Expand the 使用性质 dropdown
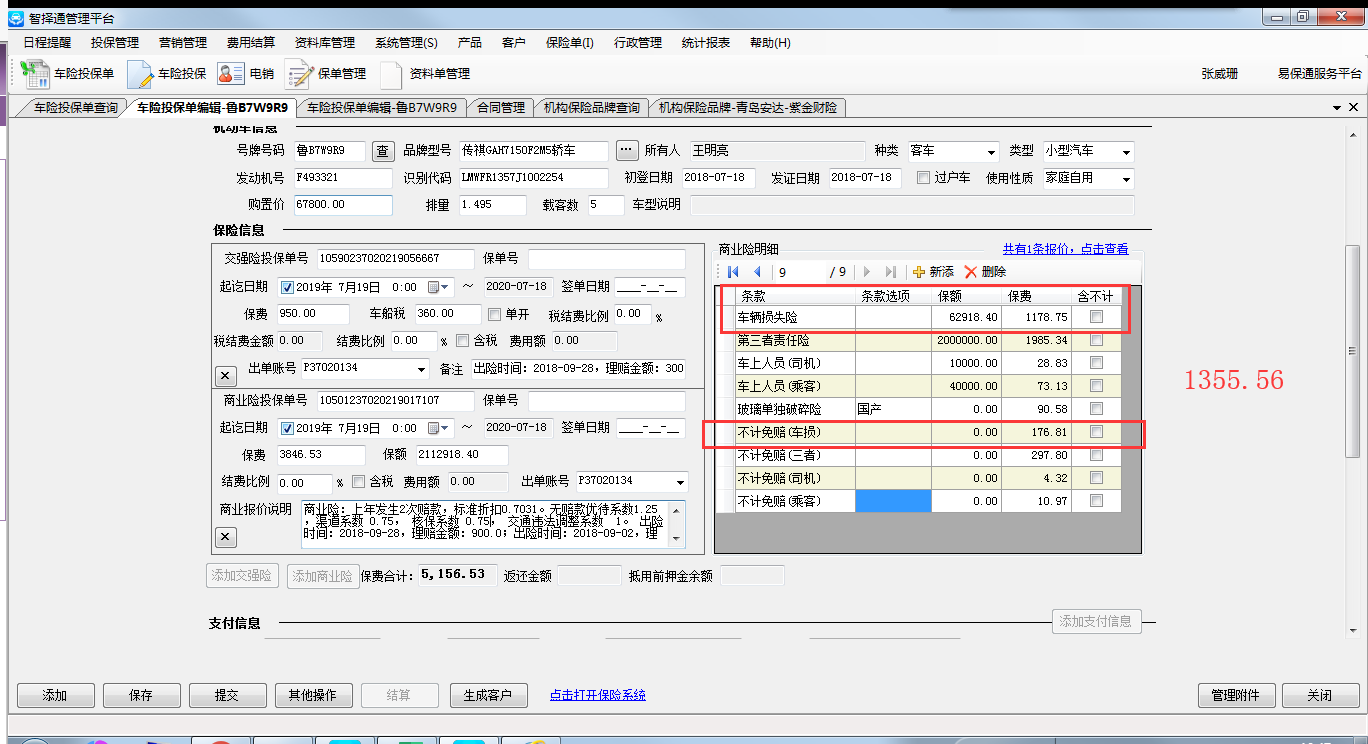The width and height of the screenshot is (1368, 744). click(1126, 179)
